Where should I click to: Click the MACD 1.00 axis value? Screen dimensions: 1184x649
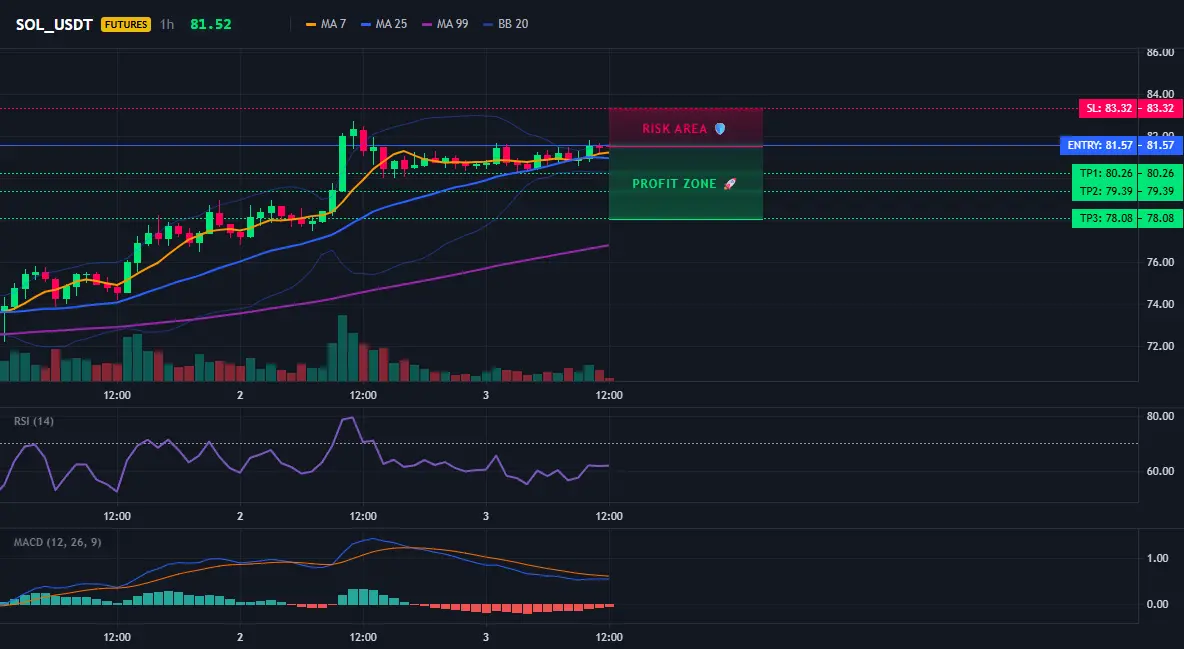[1158, 558]
